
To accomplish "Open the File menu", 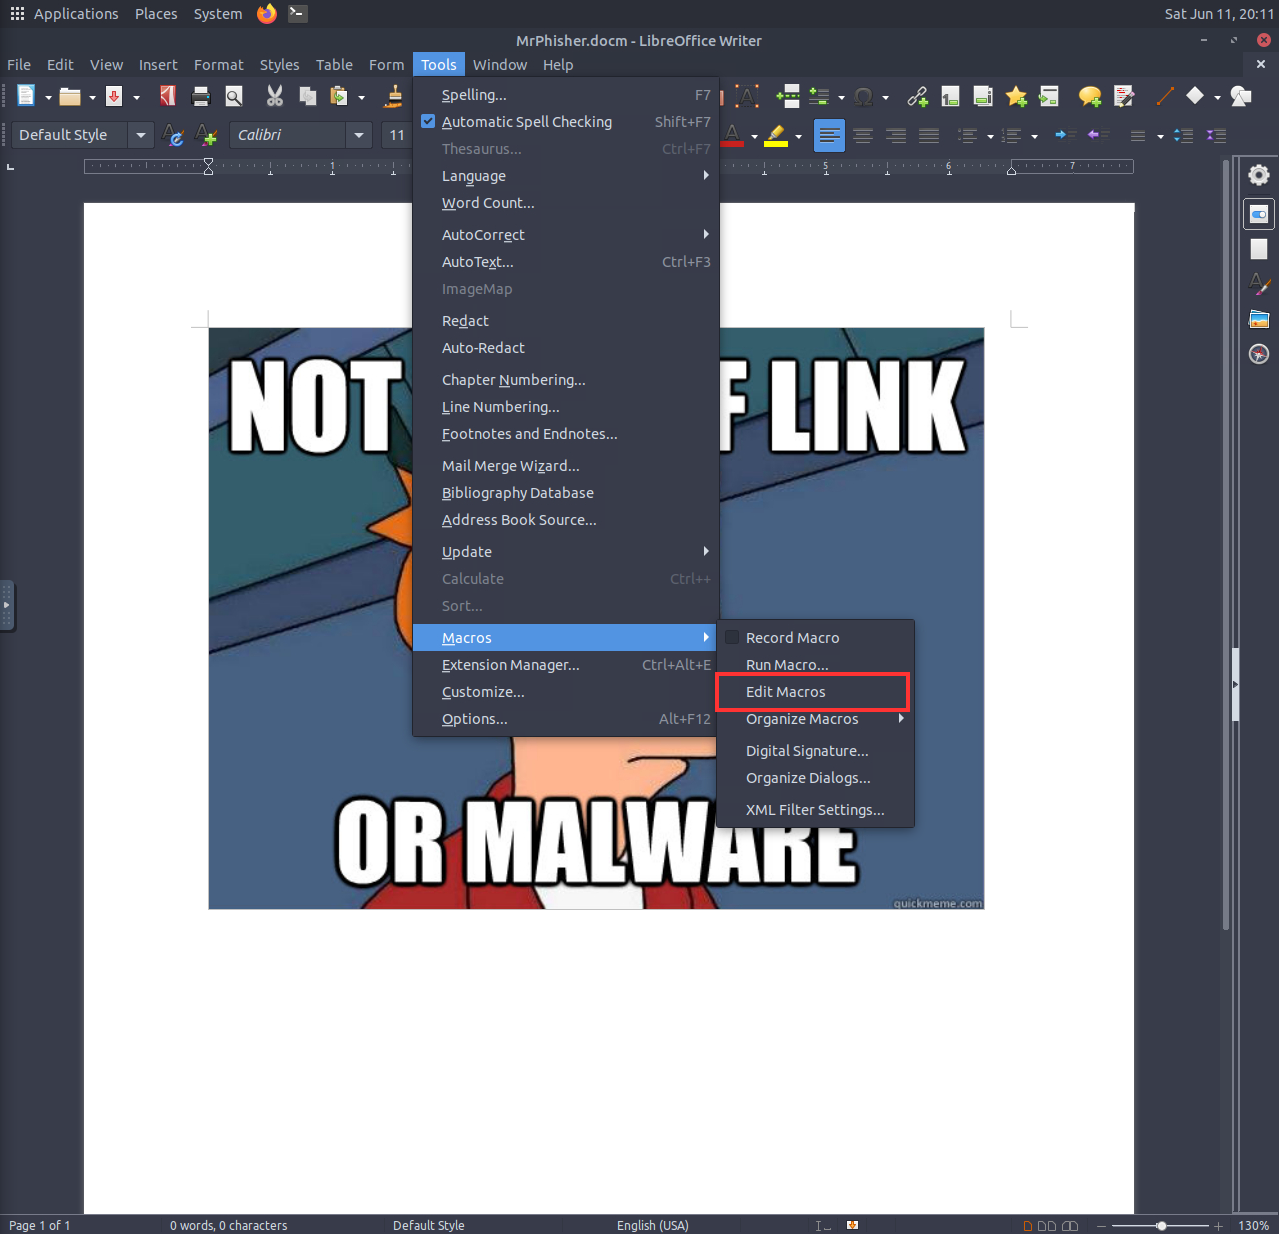I will (x=19, y=64).
